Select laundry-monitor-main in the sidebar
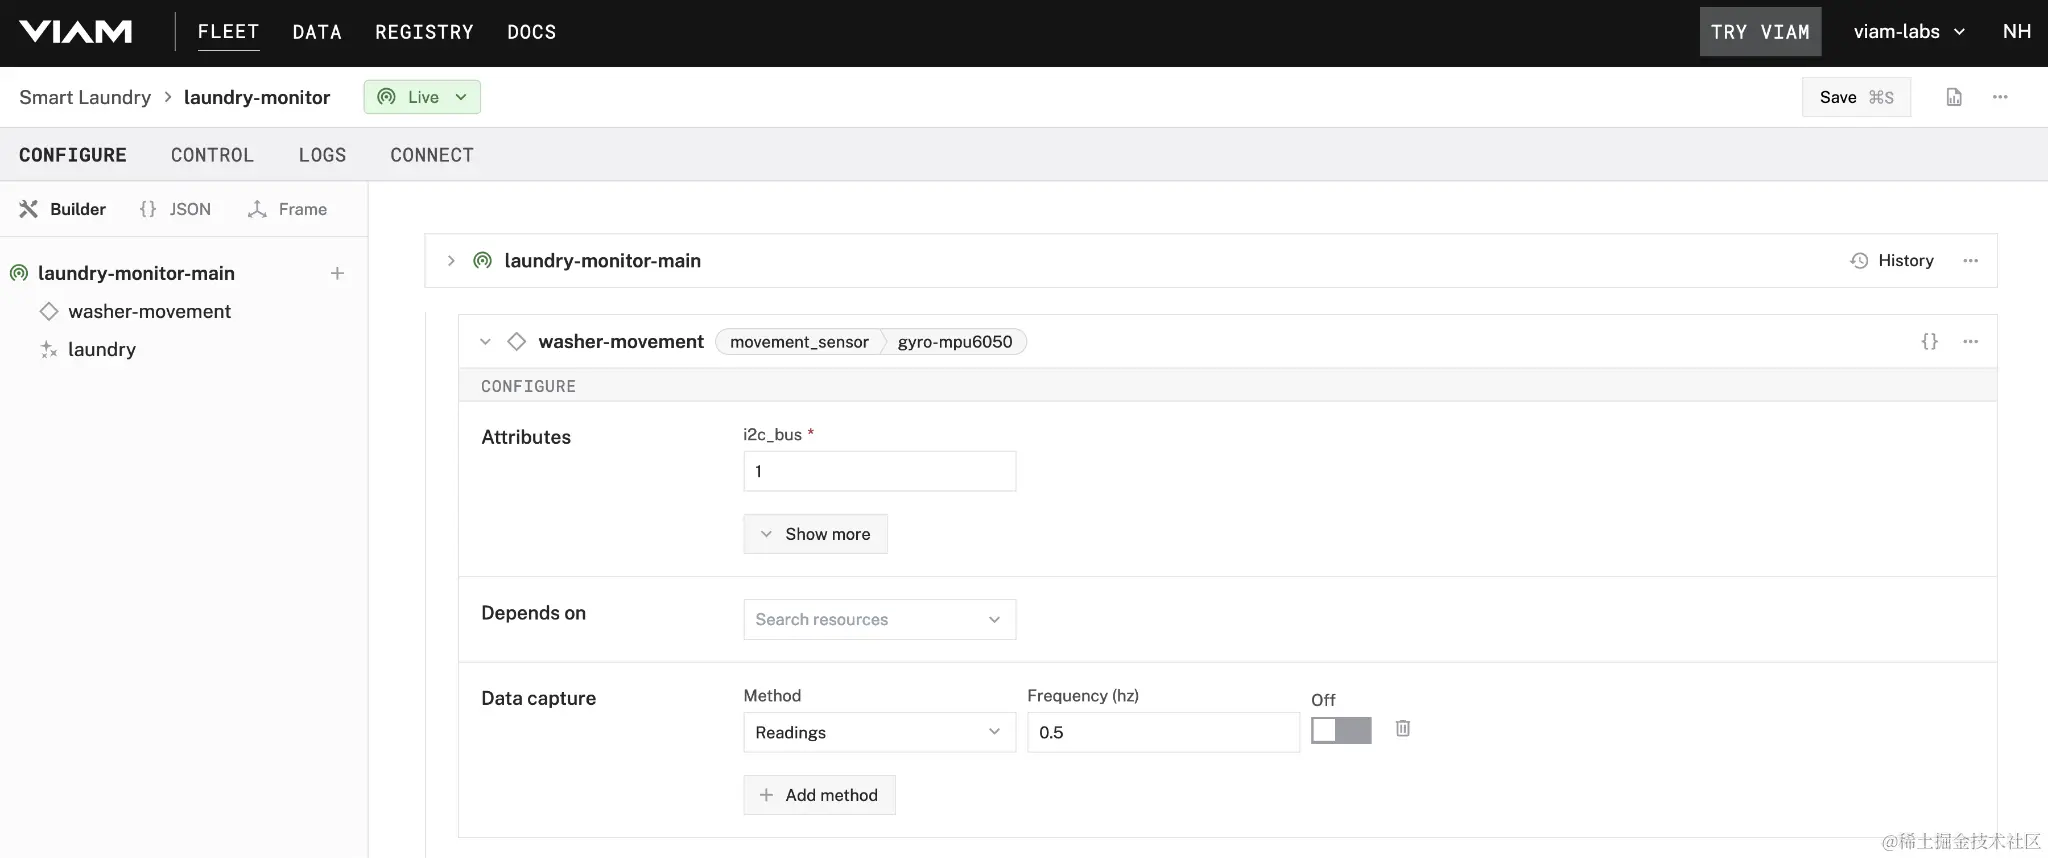Viewport: 2048px width, 858px height. [136, 273]
